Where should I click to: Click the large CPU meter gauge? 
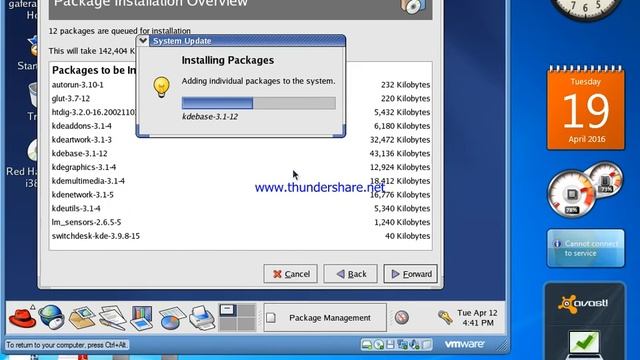click(x=571, y=194)
